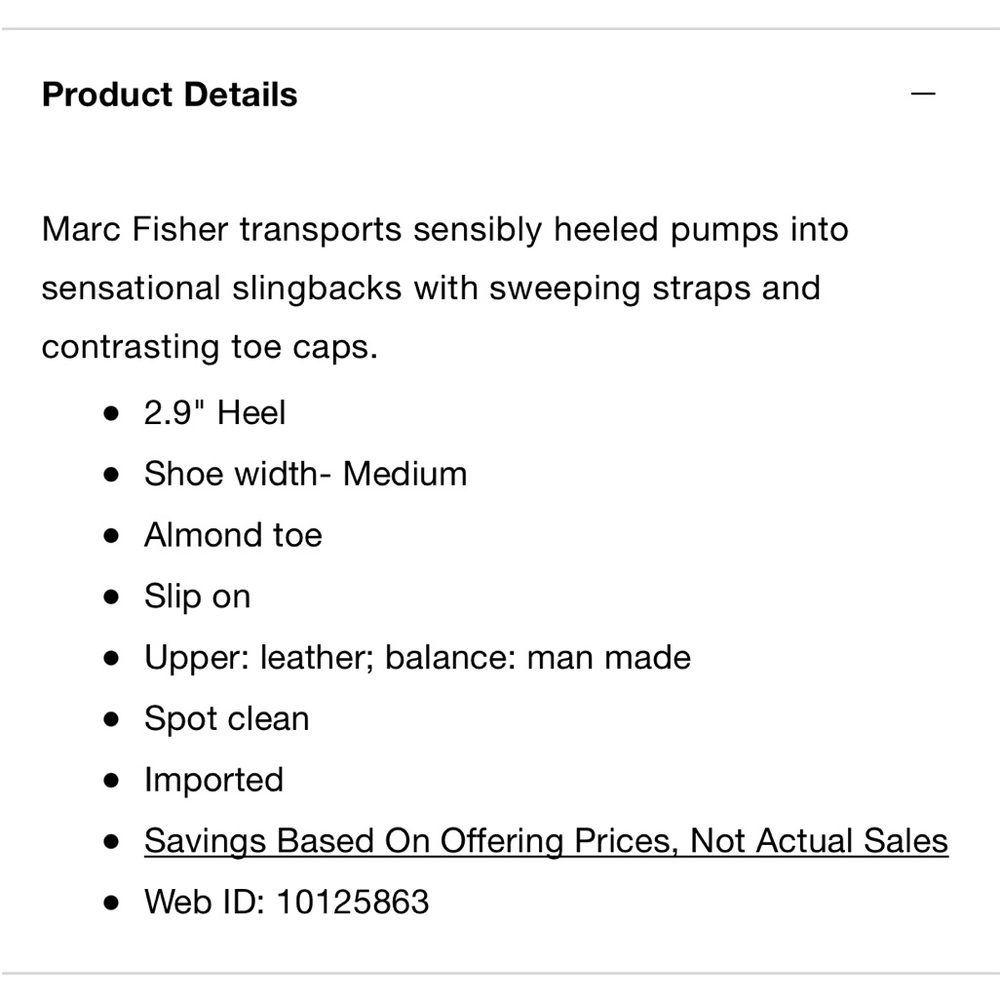Click the bullet before Savings link

click(111, 842)
